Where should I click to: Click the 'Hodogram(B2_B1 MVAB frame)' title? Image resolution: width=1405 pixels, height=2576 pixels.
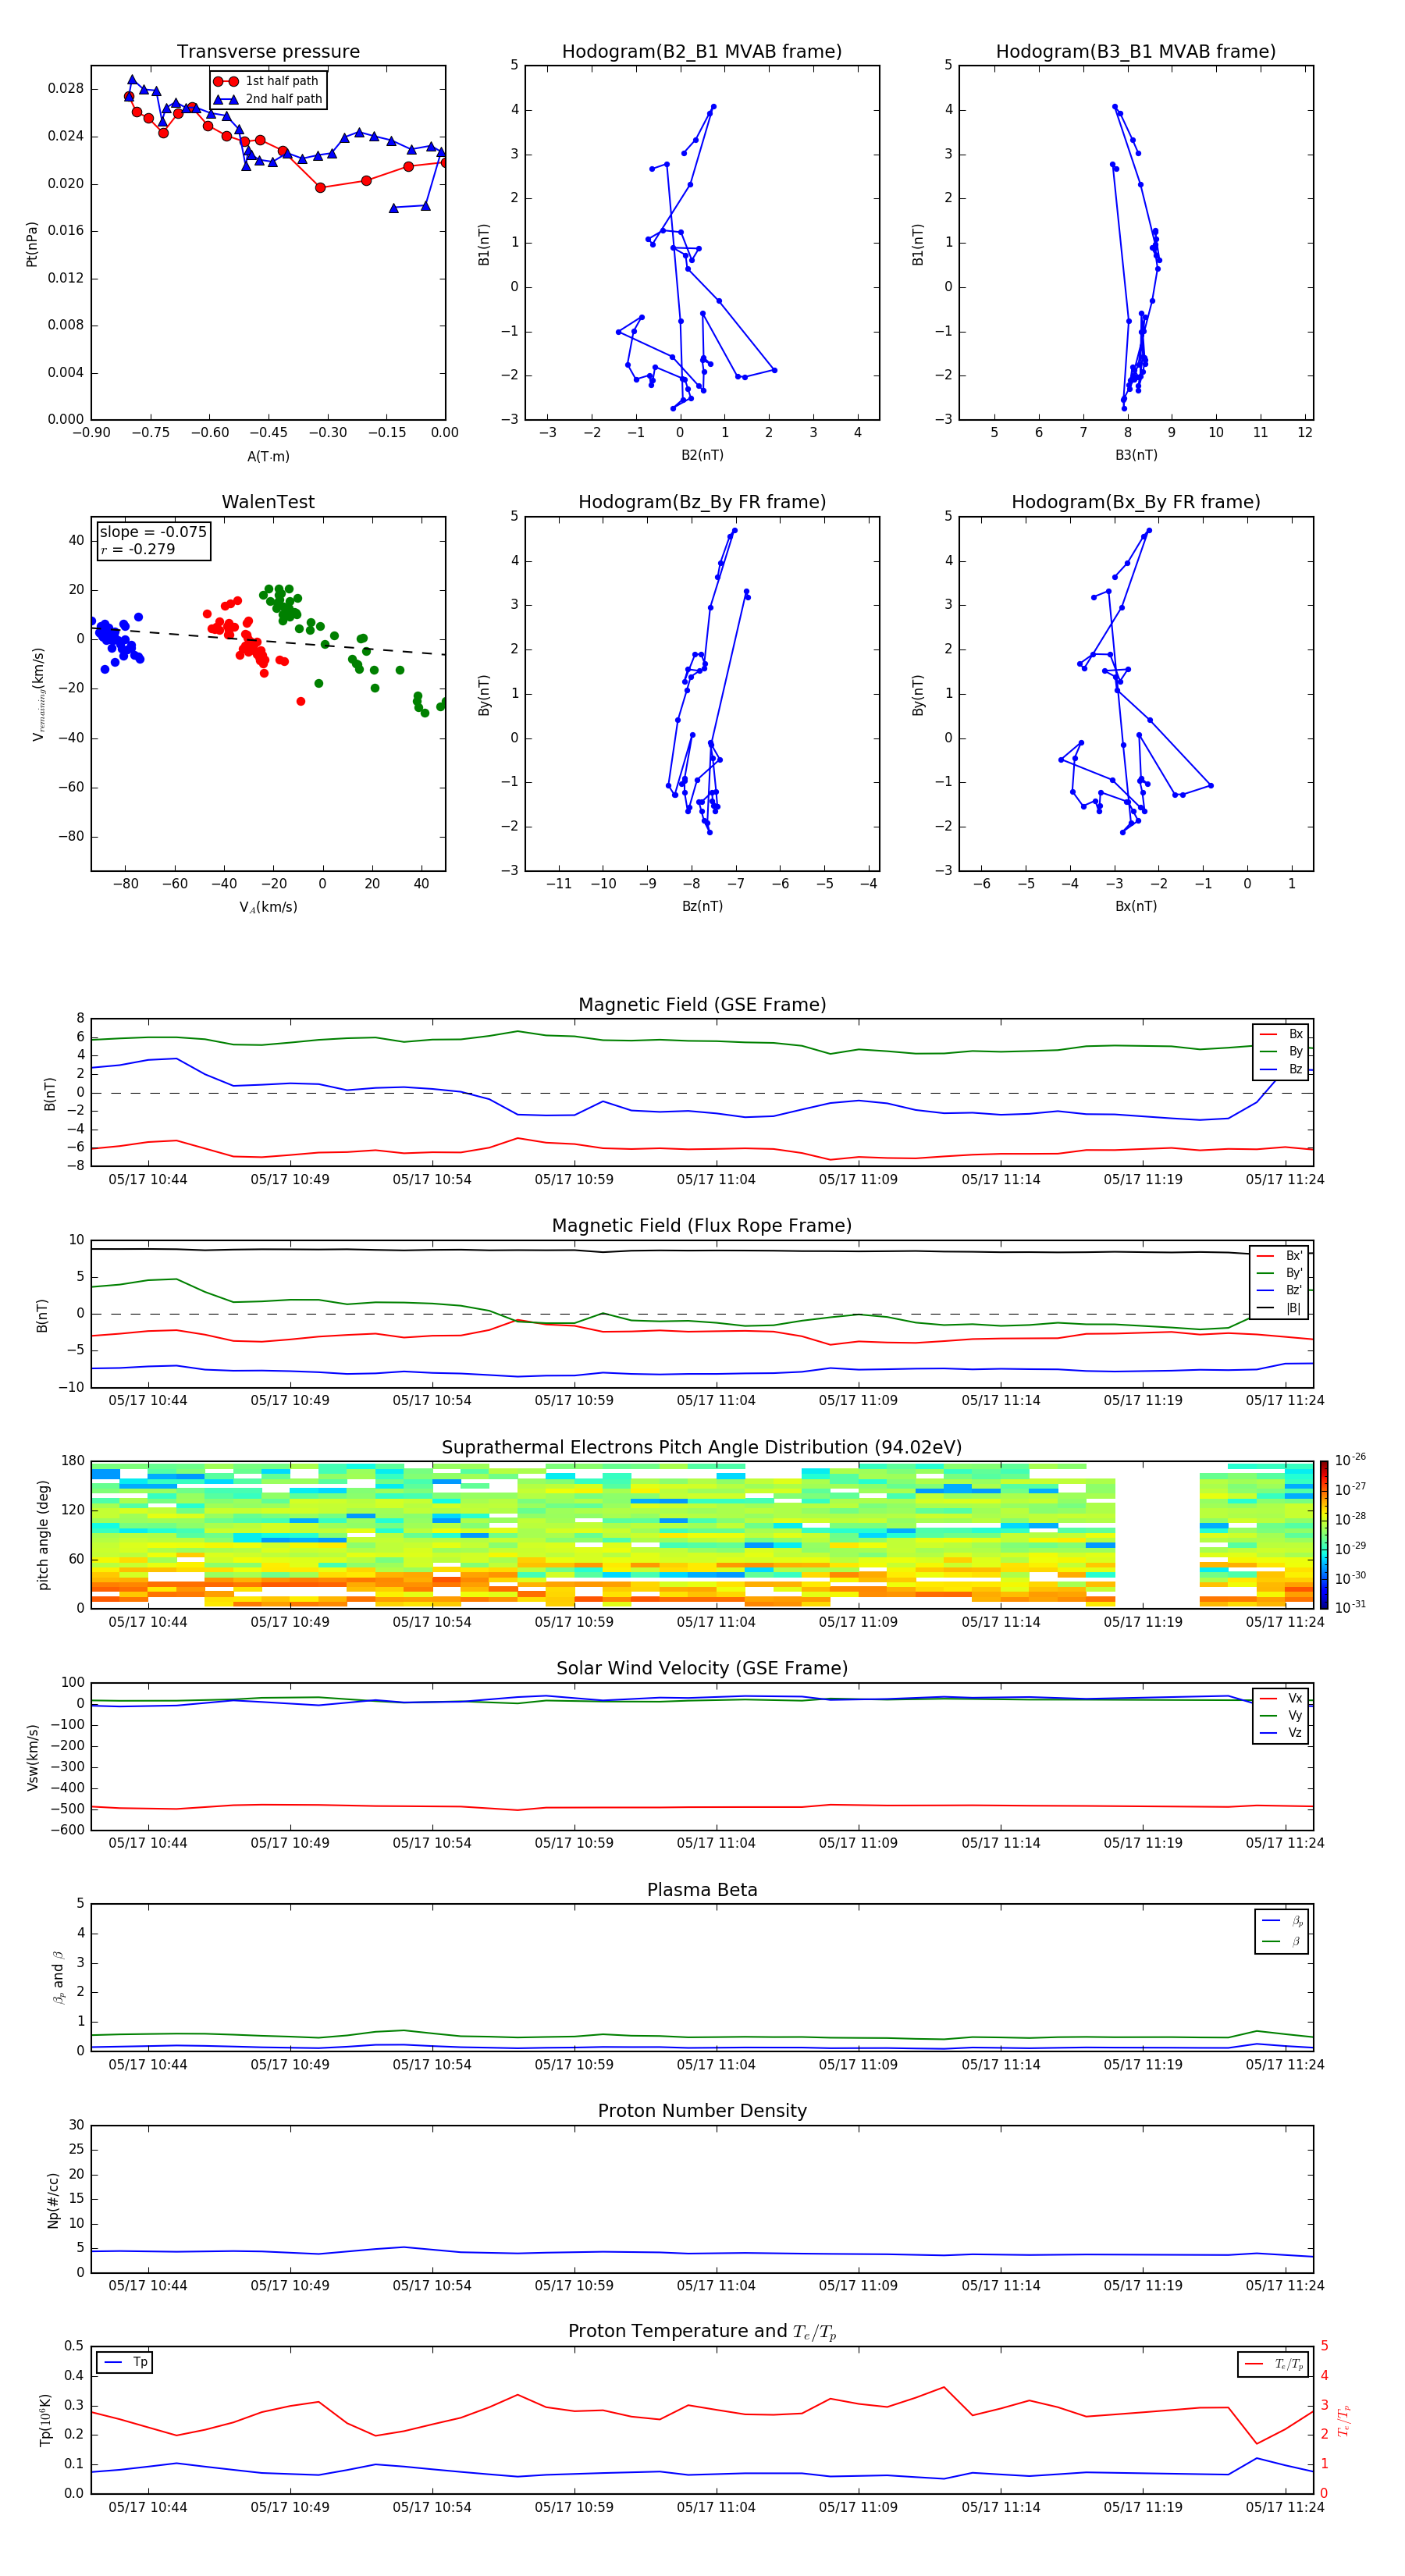coord(702,51)
